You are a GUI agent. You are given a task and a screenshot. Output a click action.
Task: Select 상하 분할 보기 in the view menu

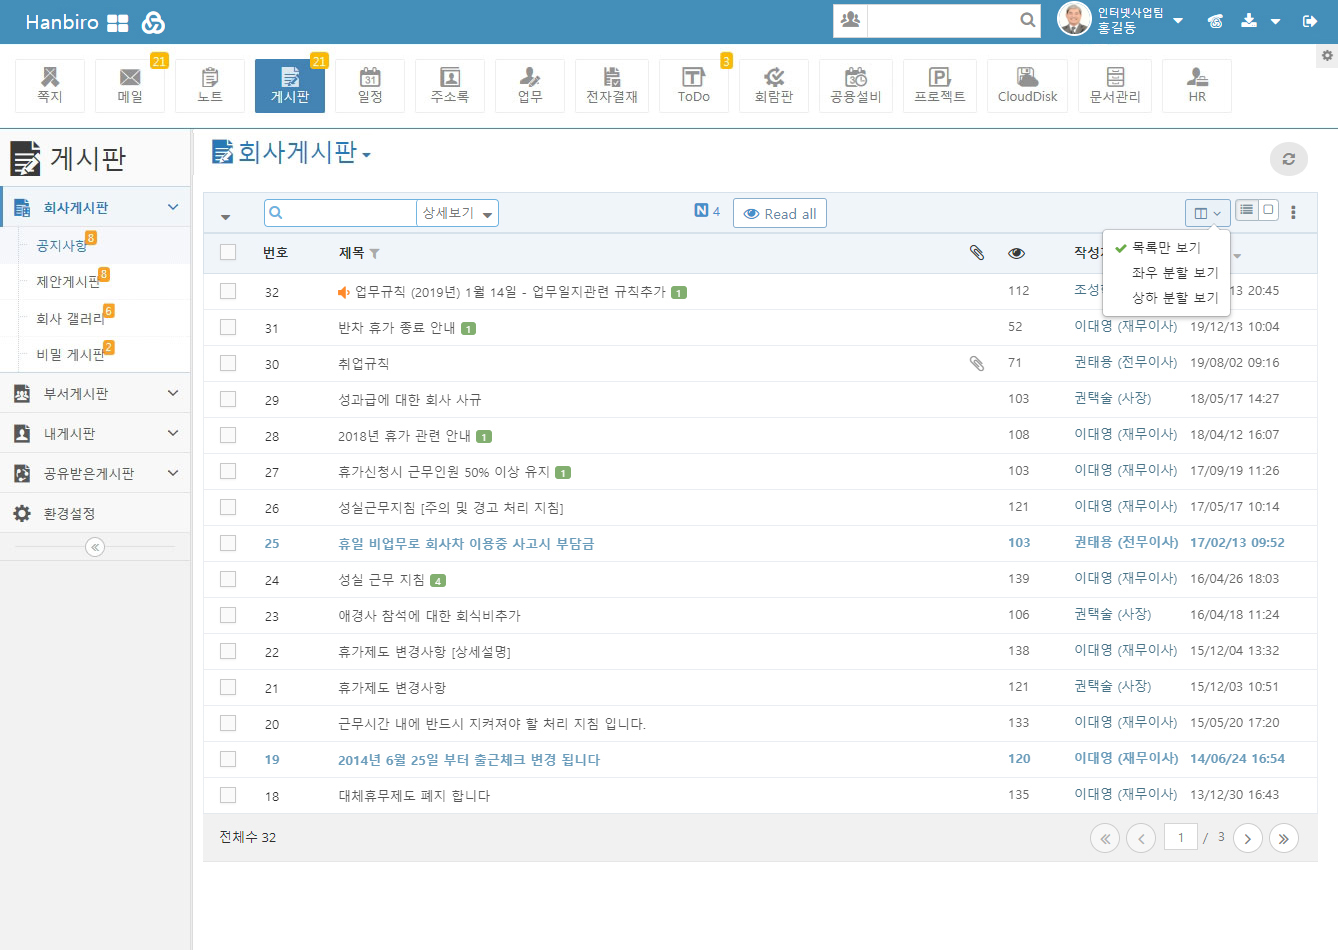[x=1174, y=298]
